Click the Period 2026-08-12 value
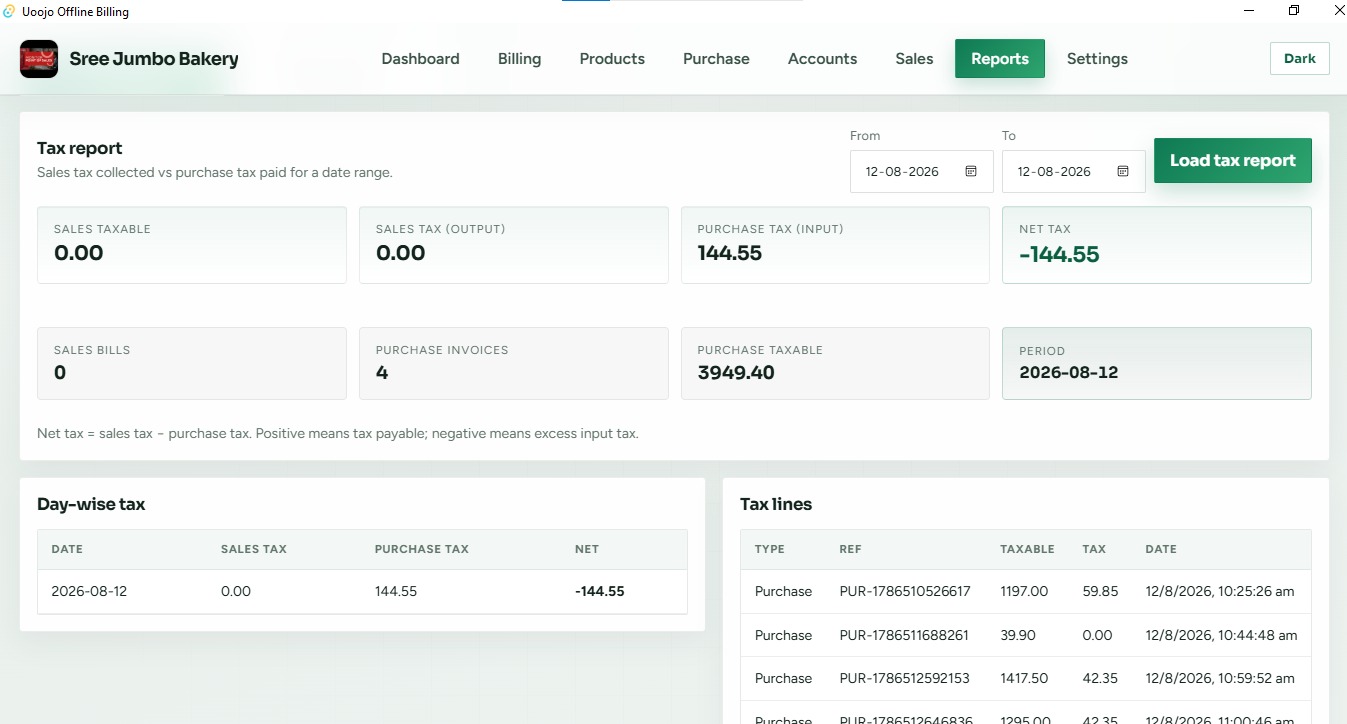The width and height of the screenshot is (1347, 724). [x=1069, y=373]
